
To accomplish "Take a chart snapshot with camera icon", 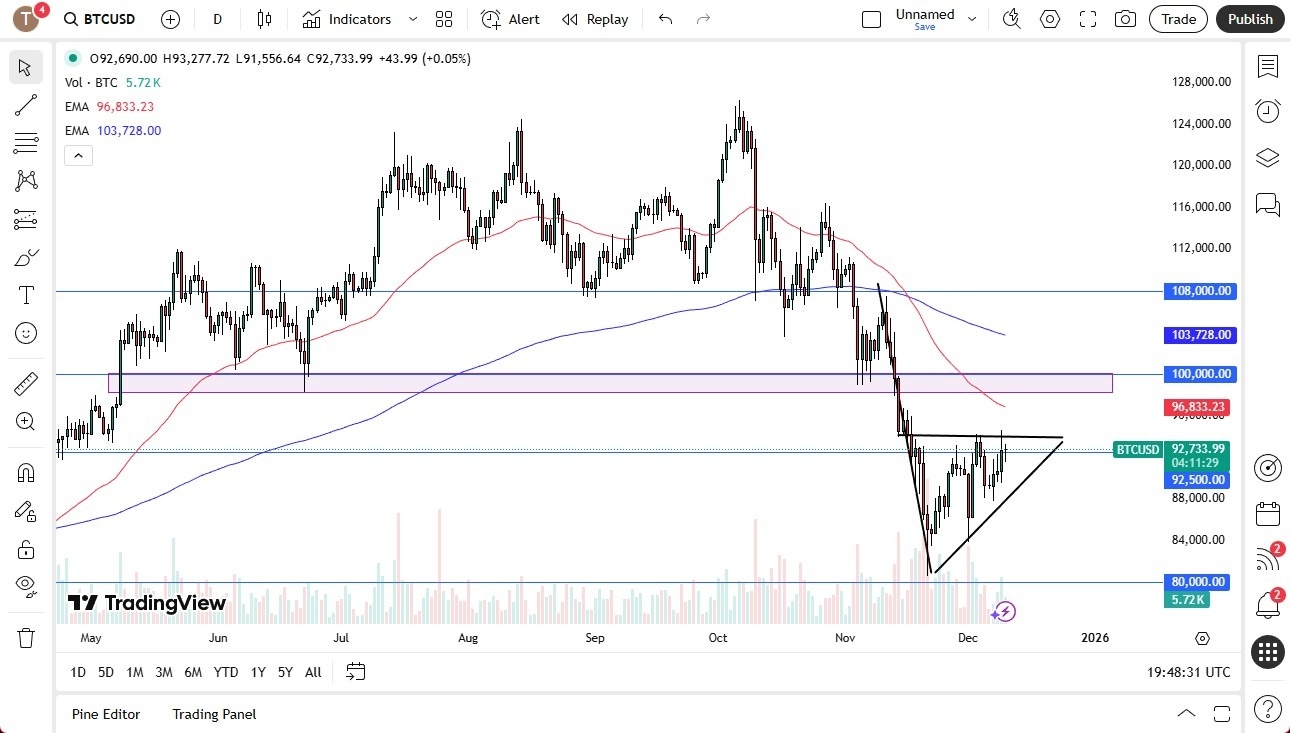I will pyautogui.click(x=1125, y=18).
